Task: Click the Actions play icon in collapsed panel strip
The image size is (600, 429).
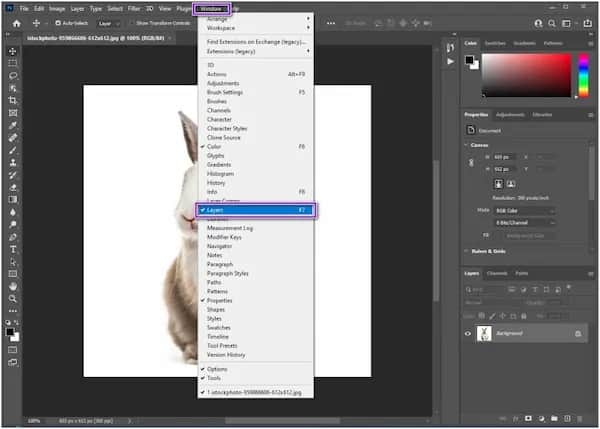Action: [x=451, y=61]
